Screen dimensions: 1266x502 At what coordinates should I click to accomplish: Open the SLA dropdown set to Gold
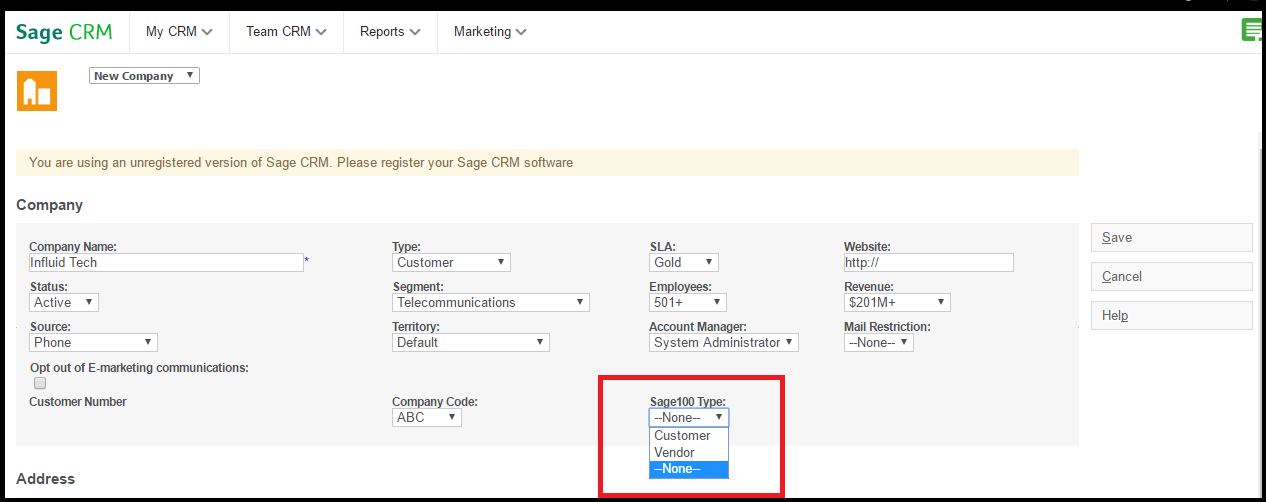pos(683,262)
